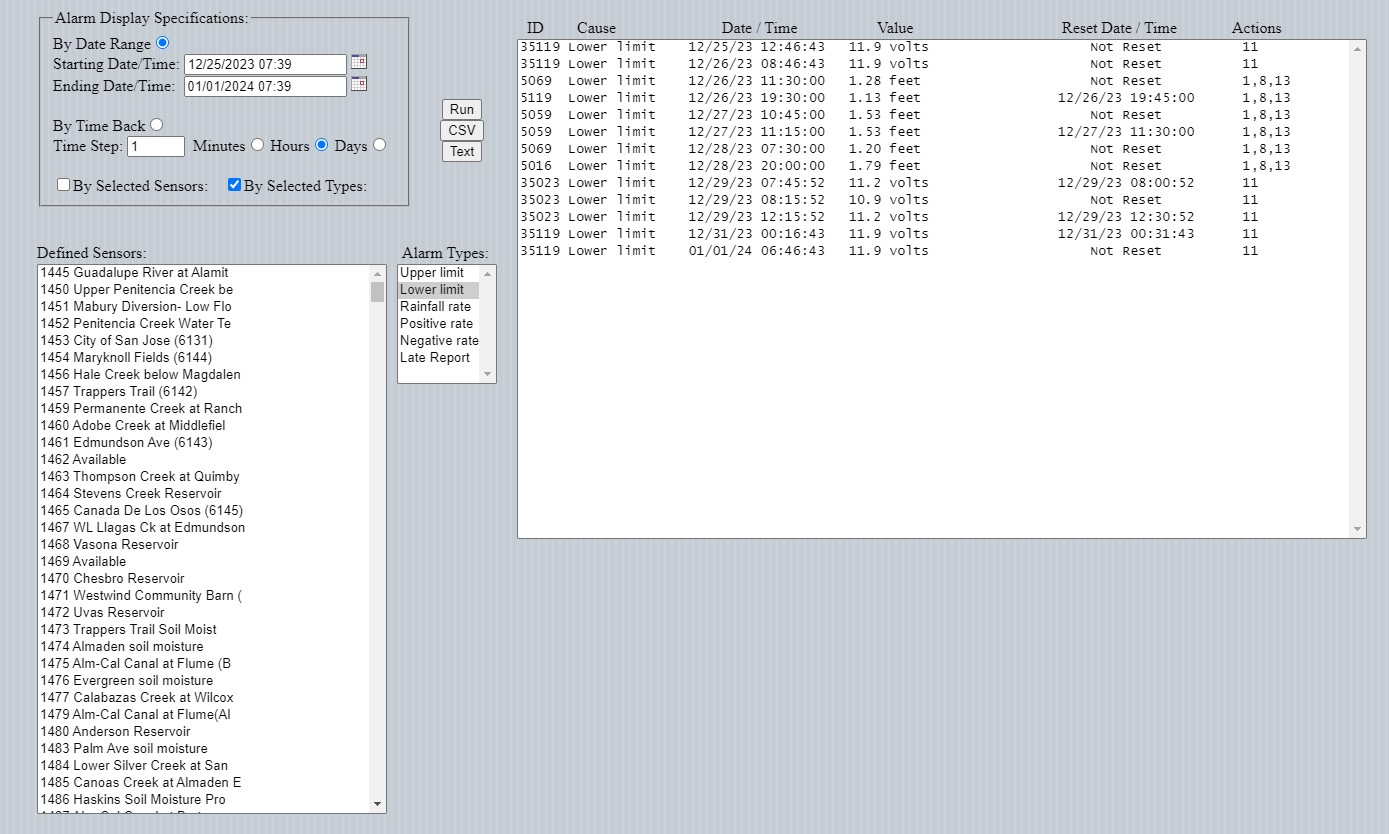The image size is (1389, 834).
Task: Open calendar picker for Starting Date/Time
Action: [x=358, y=62]
